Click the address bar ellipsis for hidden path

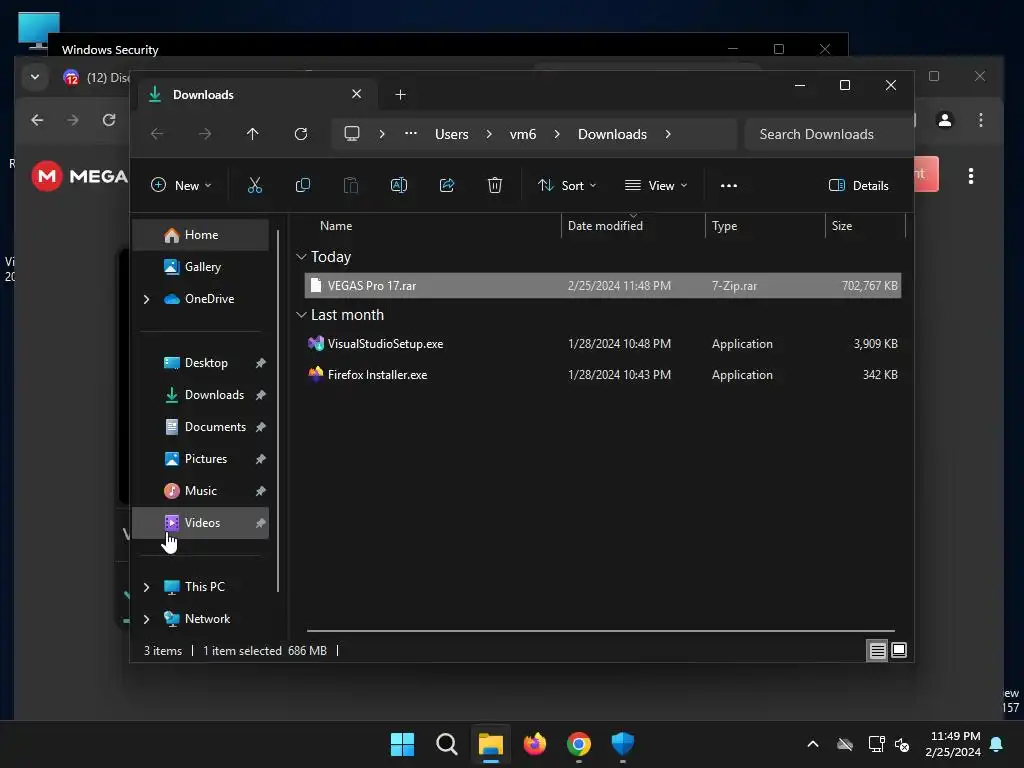[411, 133]
